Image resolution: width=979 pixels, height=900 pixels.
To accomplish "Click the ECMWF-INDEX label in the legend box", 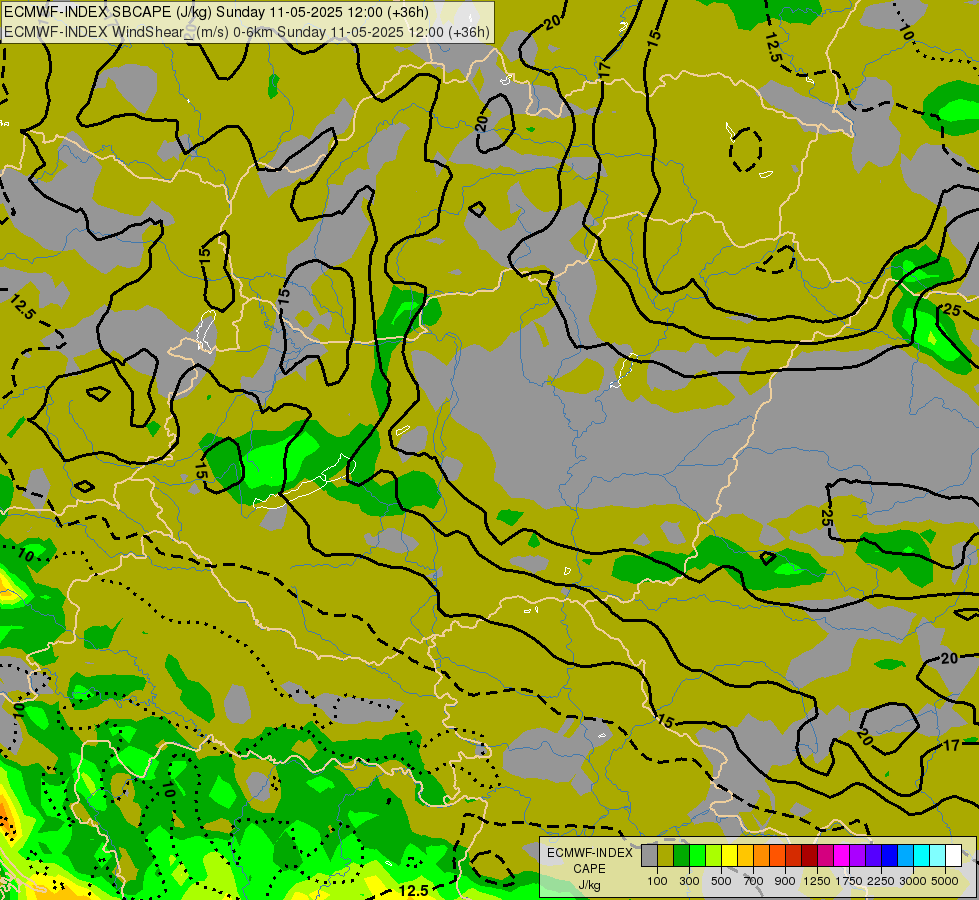I will pos(590,853).
